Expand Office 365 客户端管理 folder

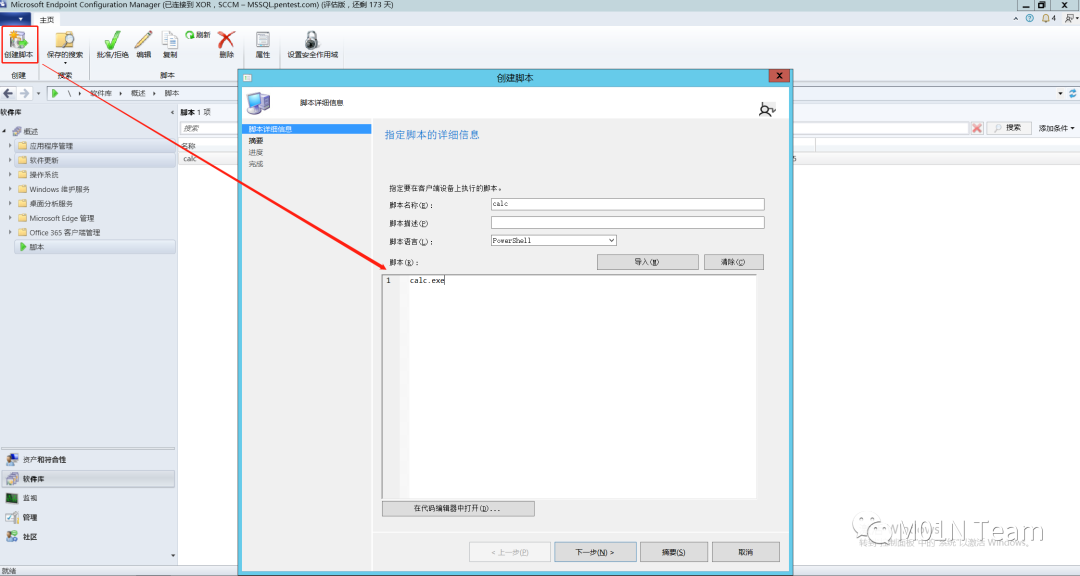click(10, 232)
